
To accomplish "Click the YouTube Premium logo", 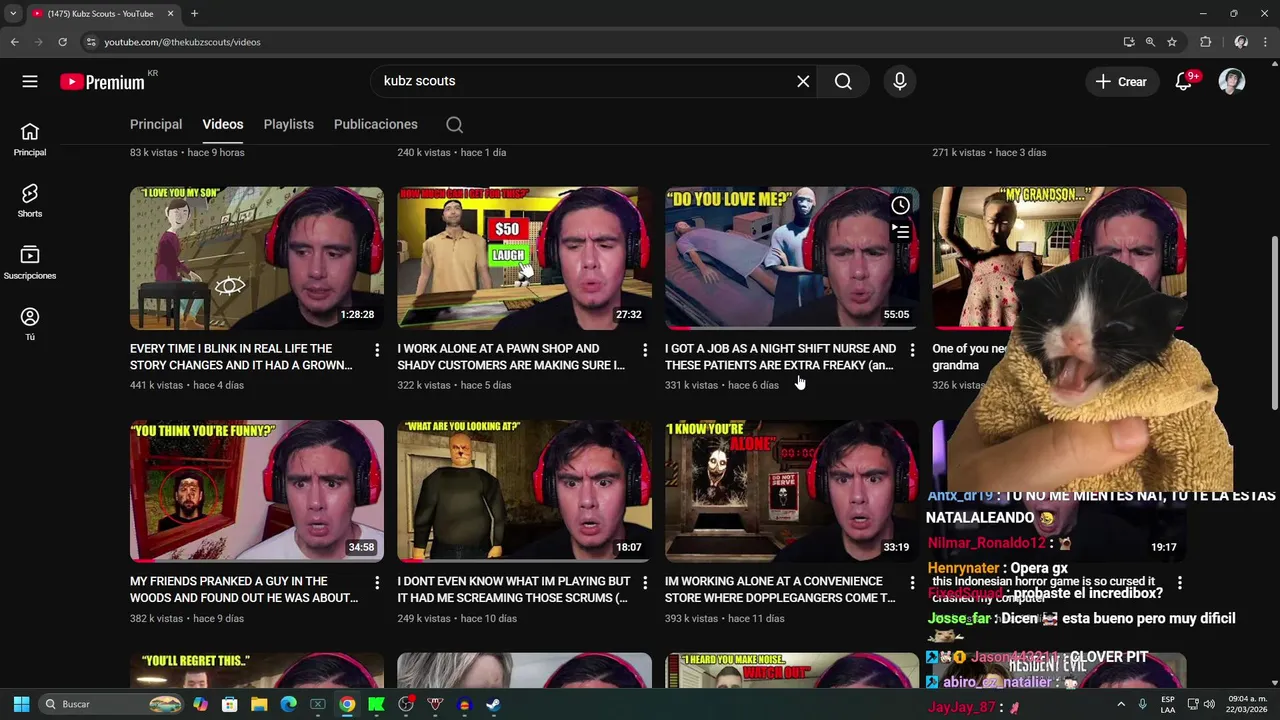I will [103, 82].
